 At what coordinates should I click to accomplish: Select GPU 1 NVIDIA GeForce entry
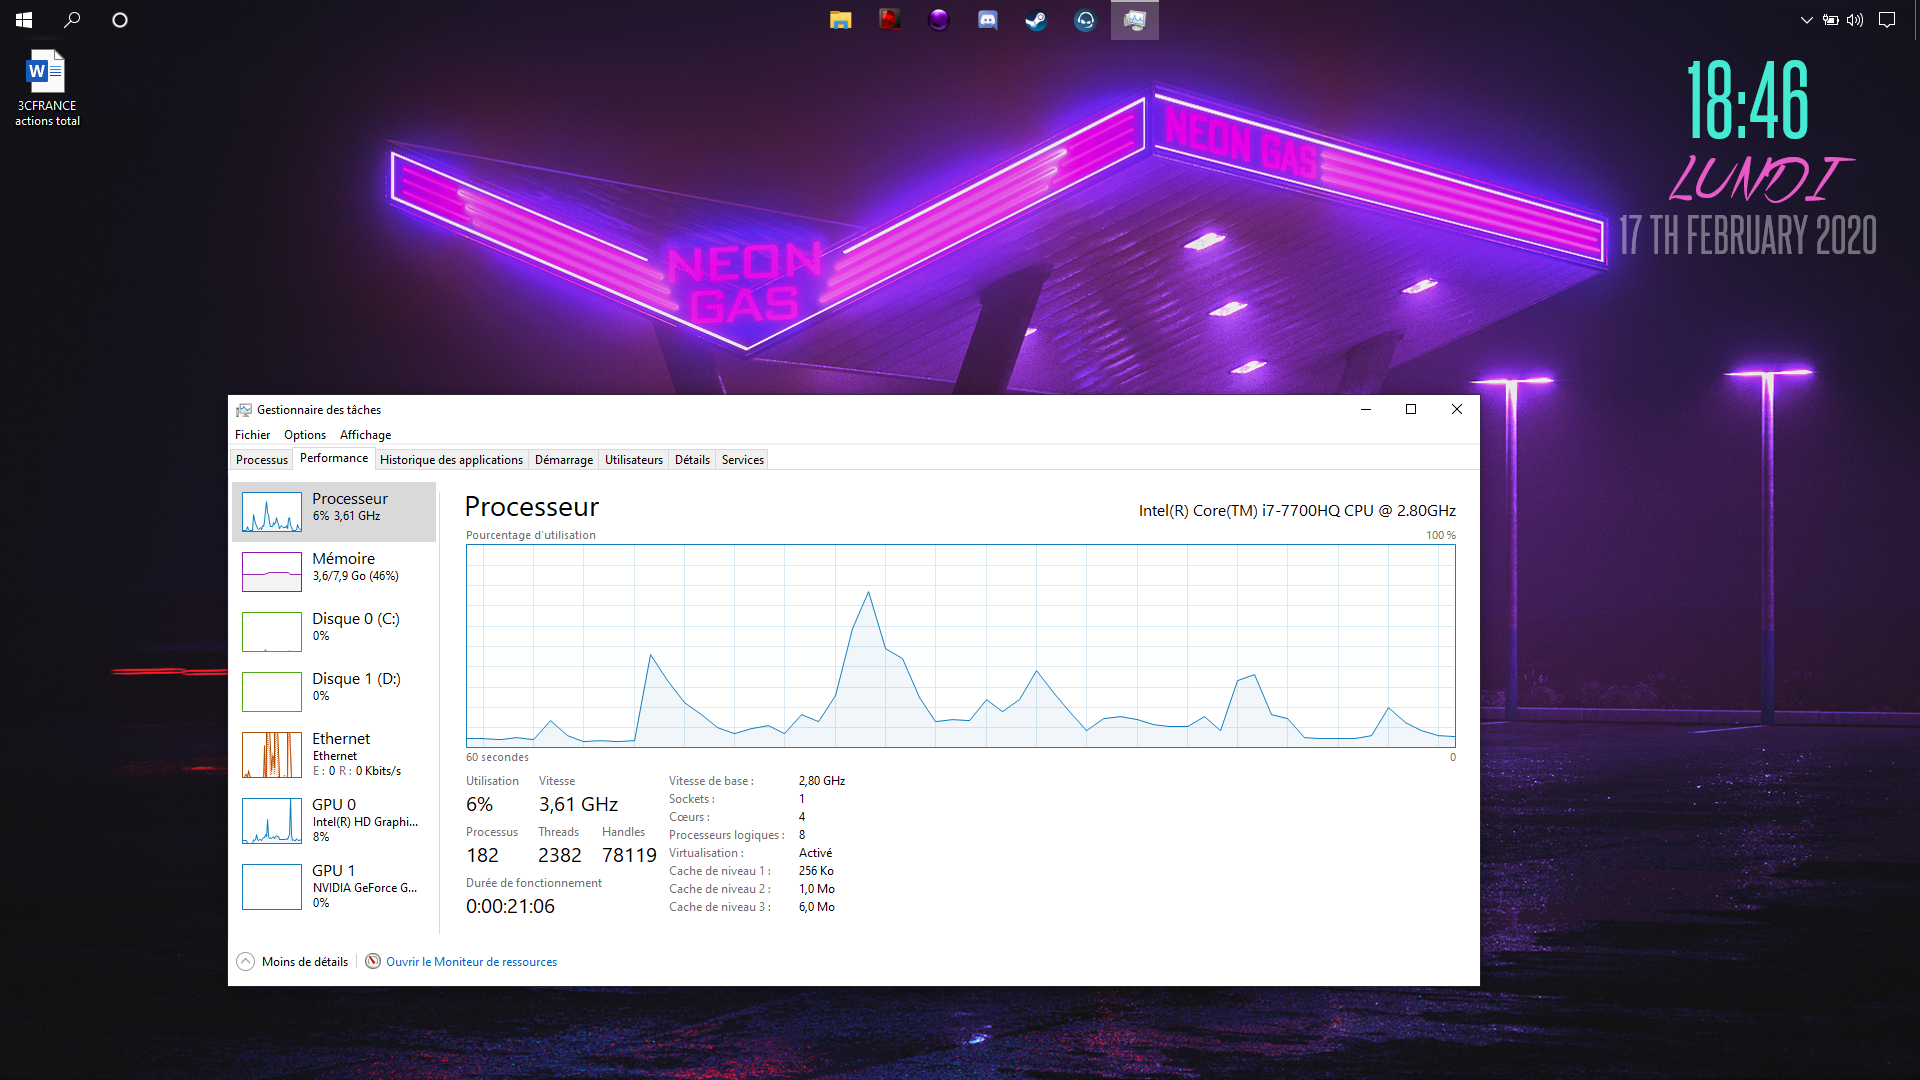[334, 886]
